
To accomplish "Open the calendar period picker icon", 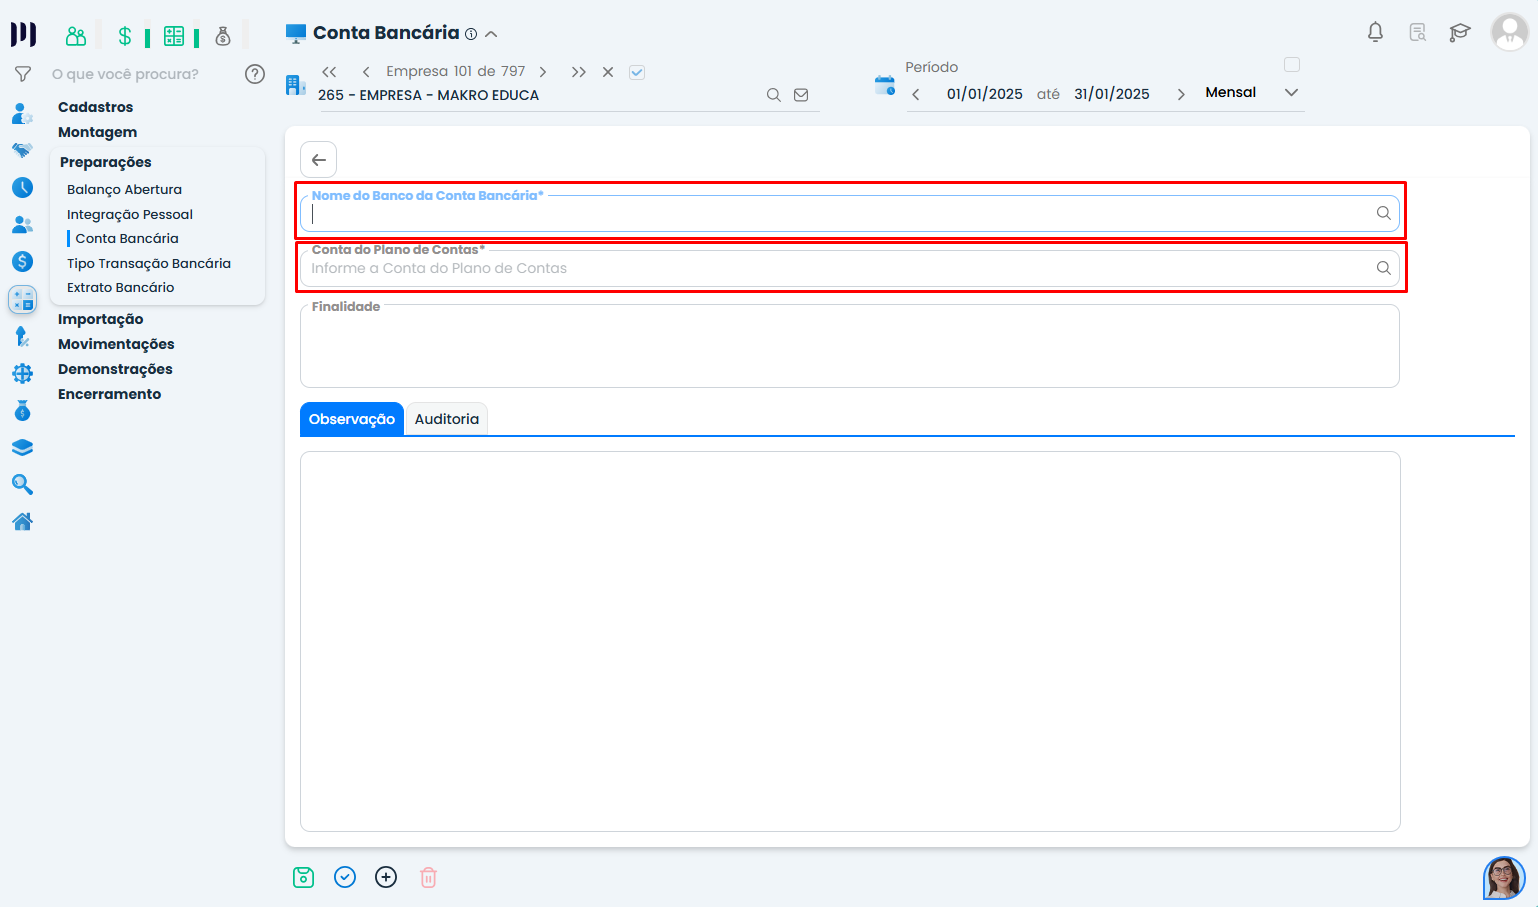I will click(x=884, y=85).
